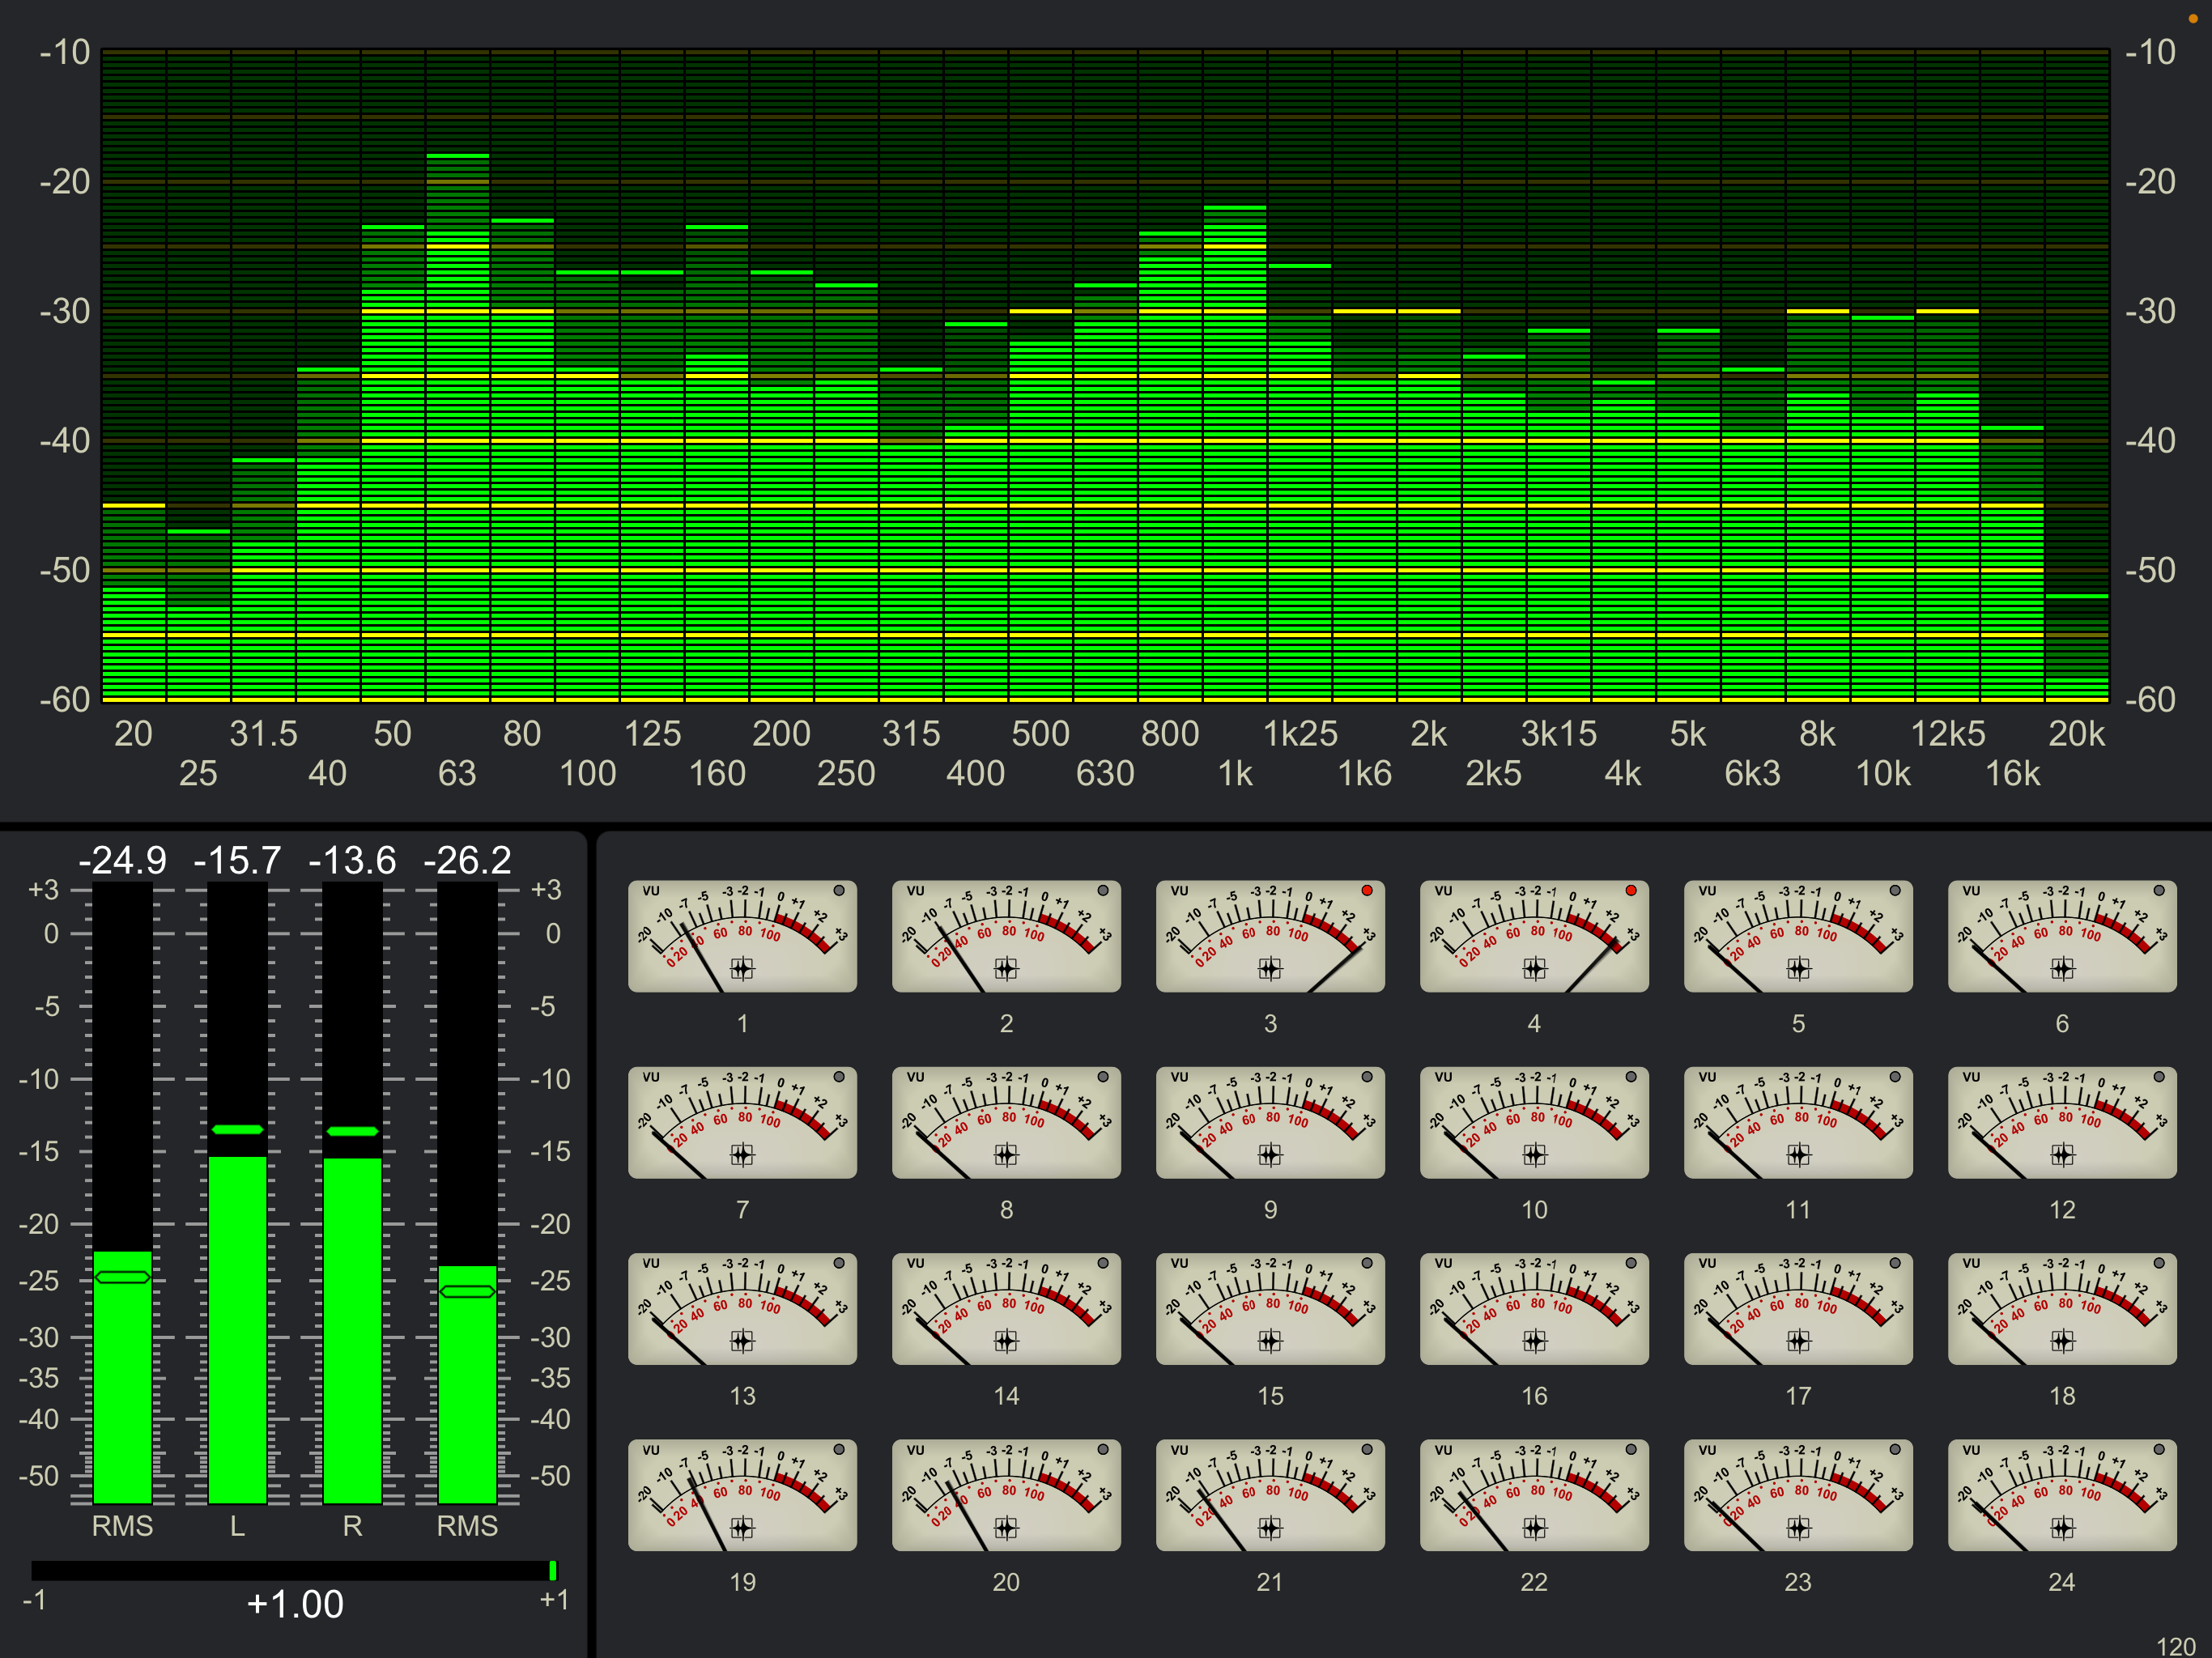2212x1658 pixels.
Task: Click the -13.6 right level readout
Action: pos(352,860)
